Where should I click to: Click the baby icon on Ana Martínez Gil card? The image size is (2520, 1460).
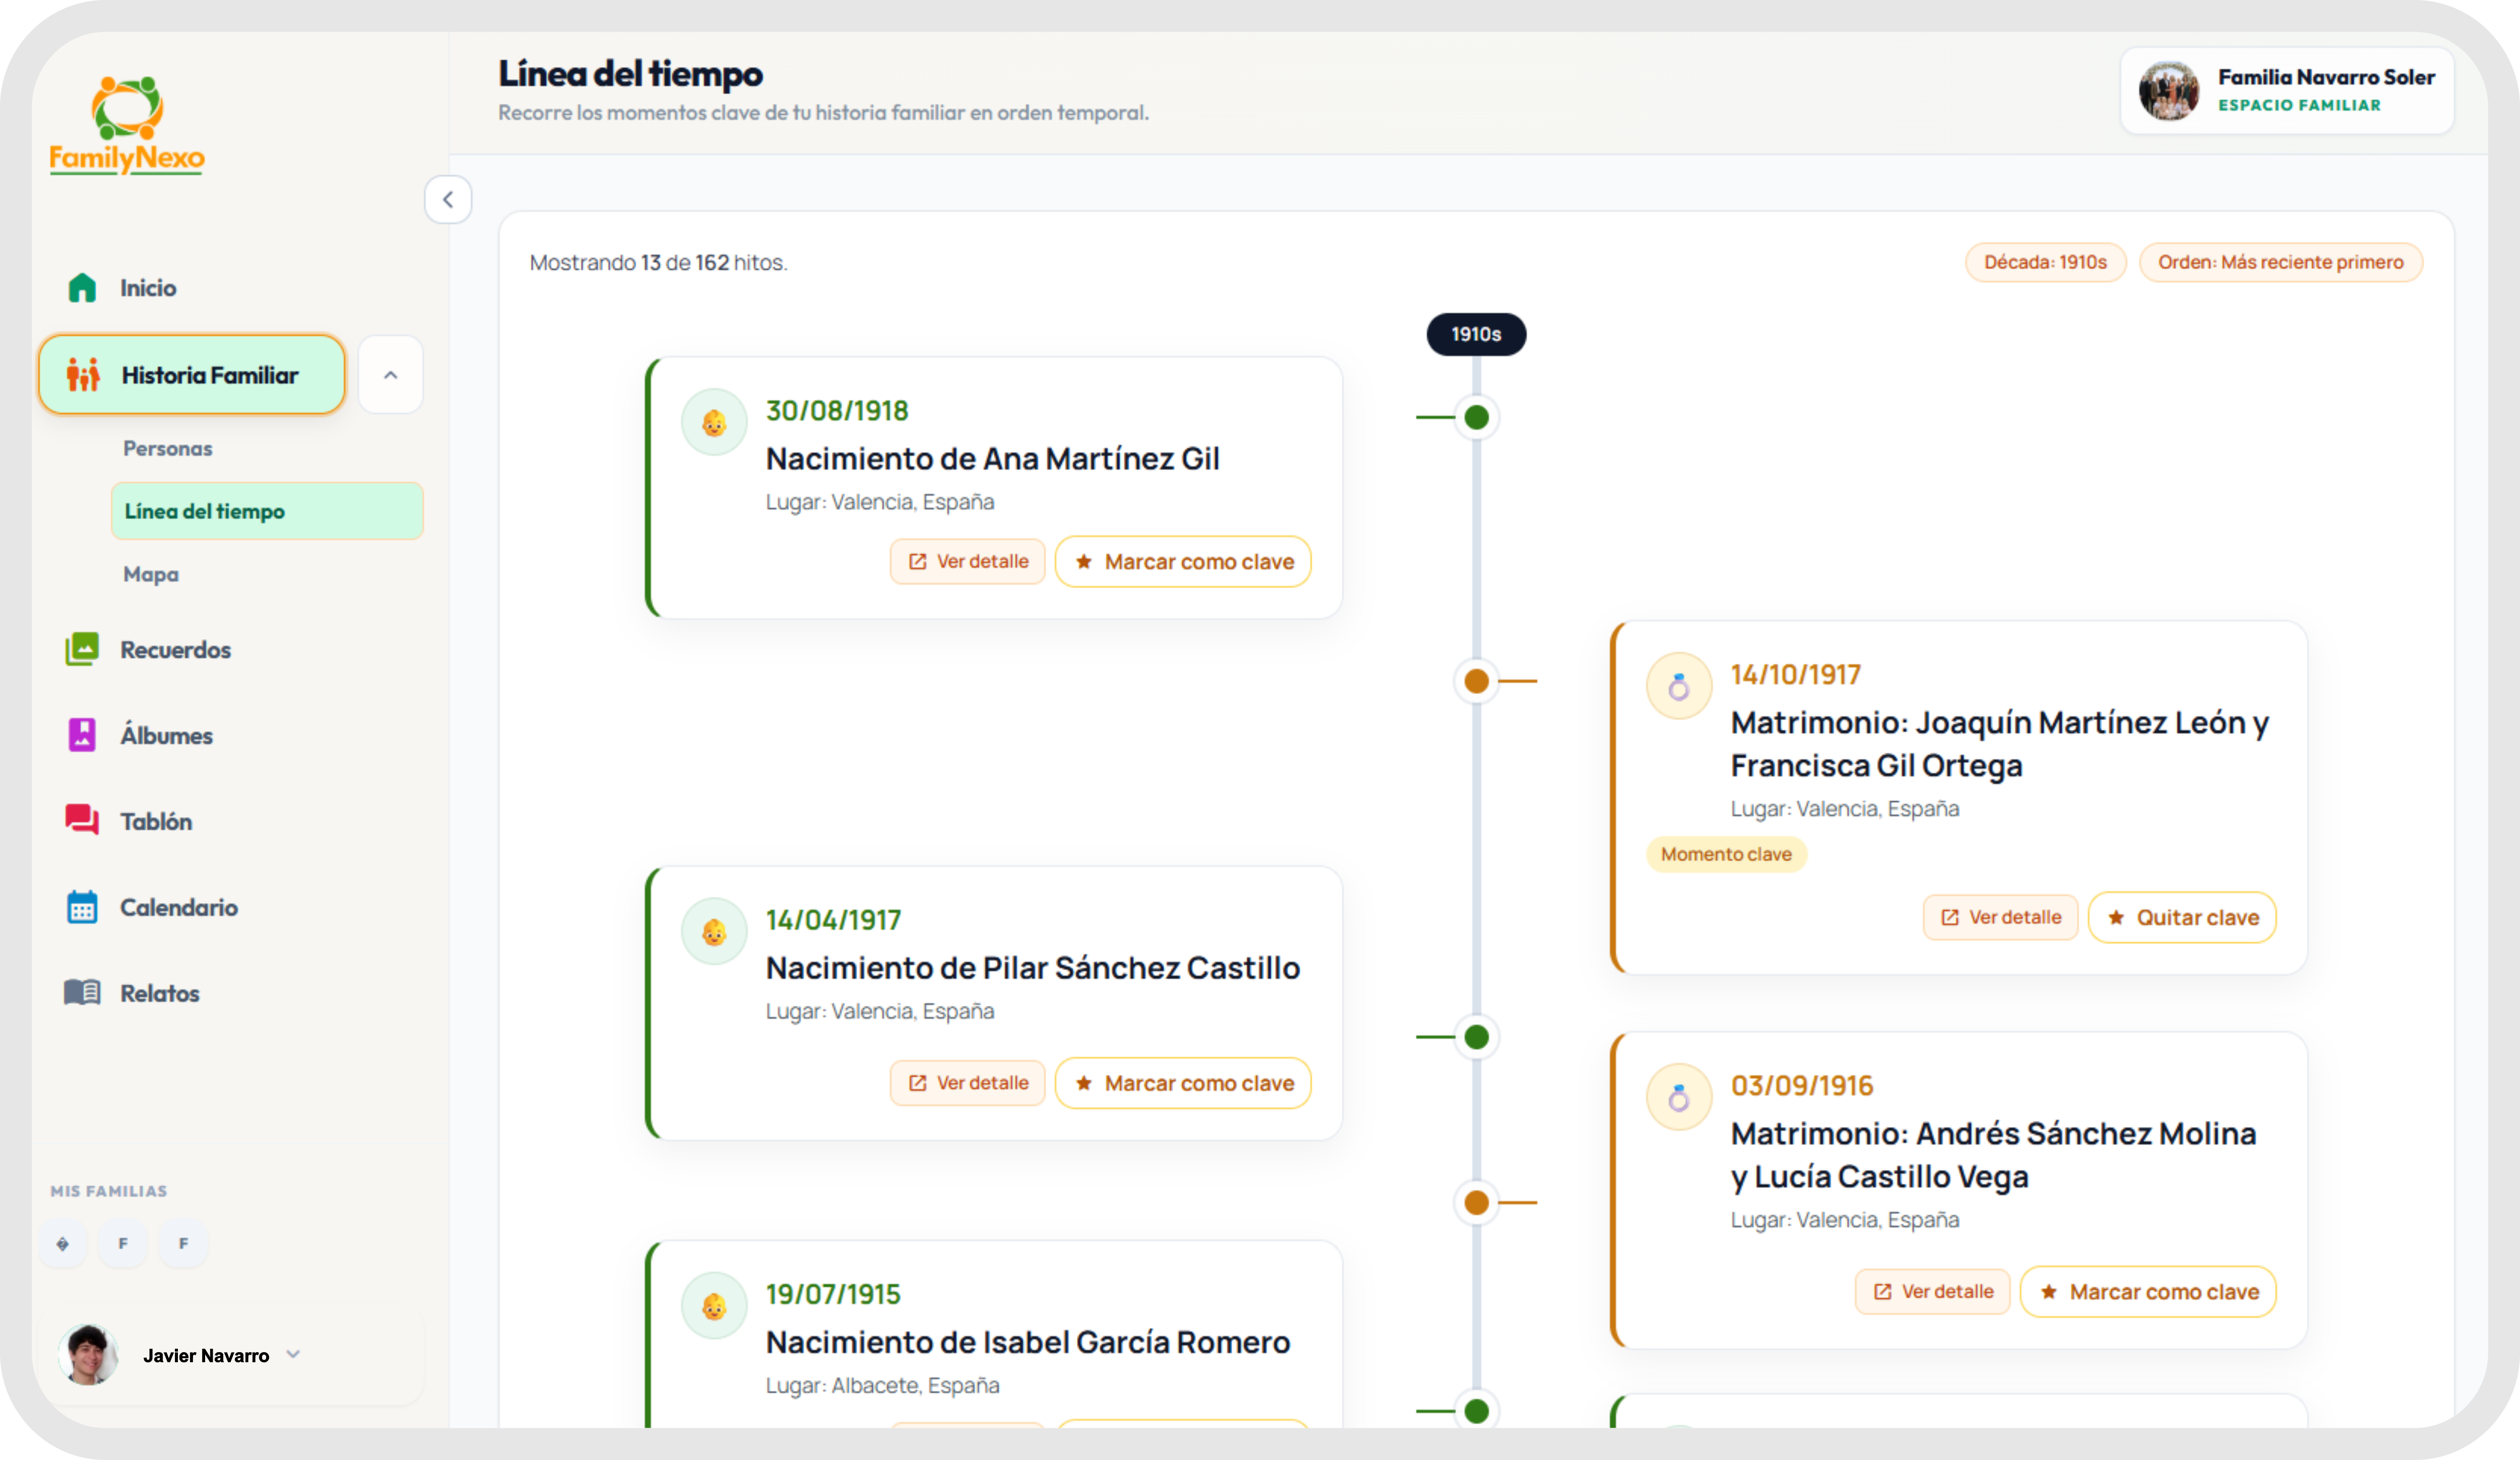point(714,423)
